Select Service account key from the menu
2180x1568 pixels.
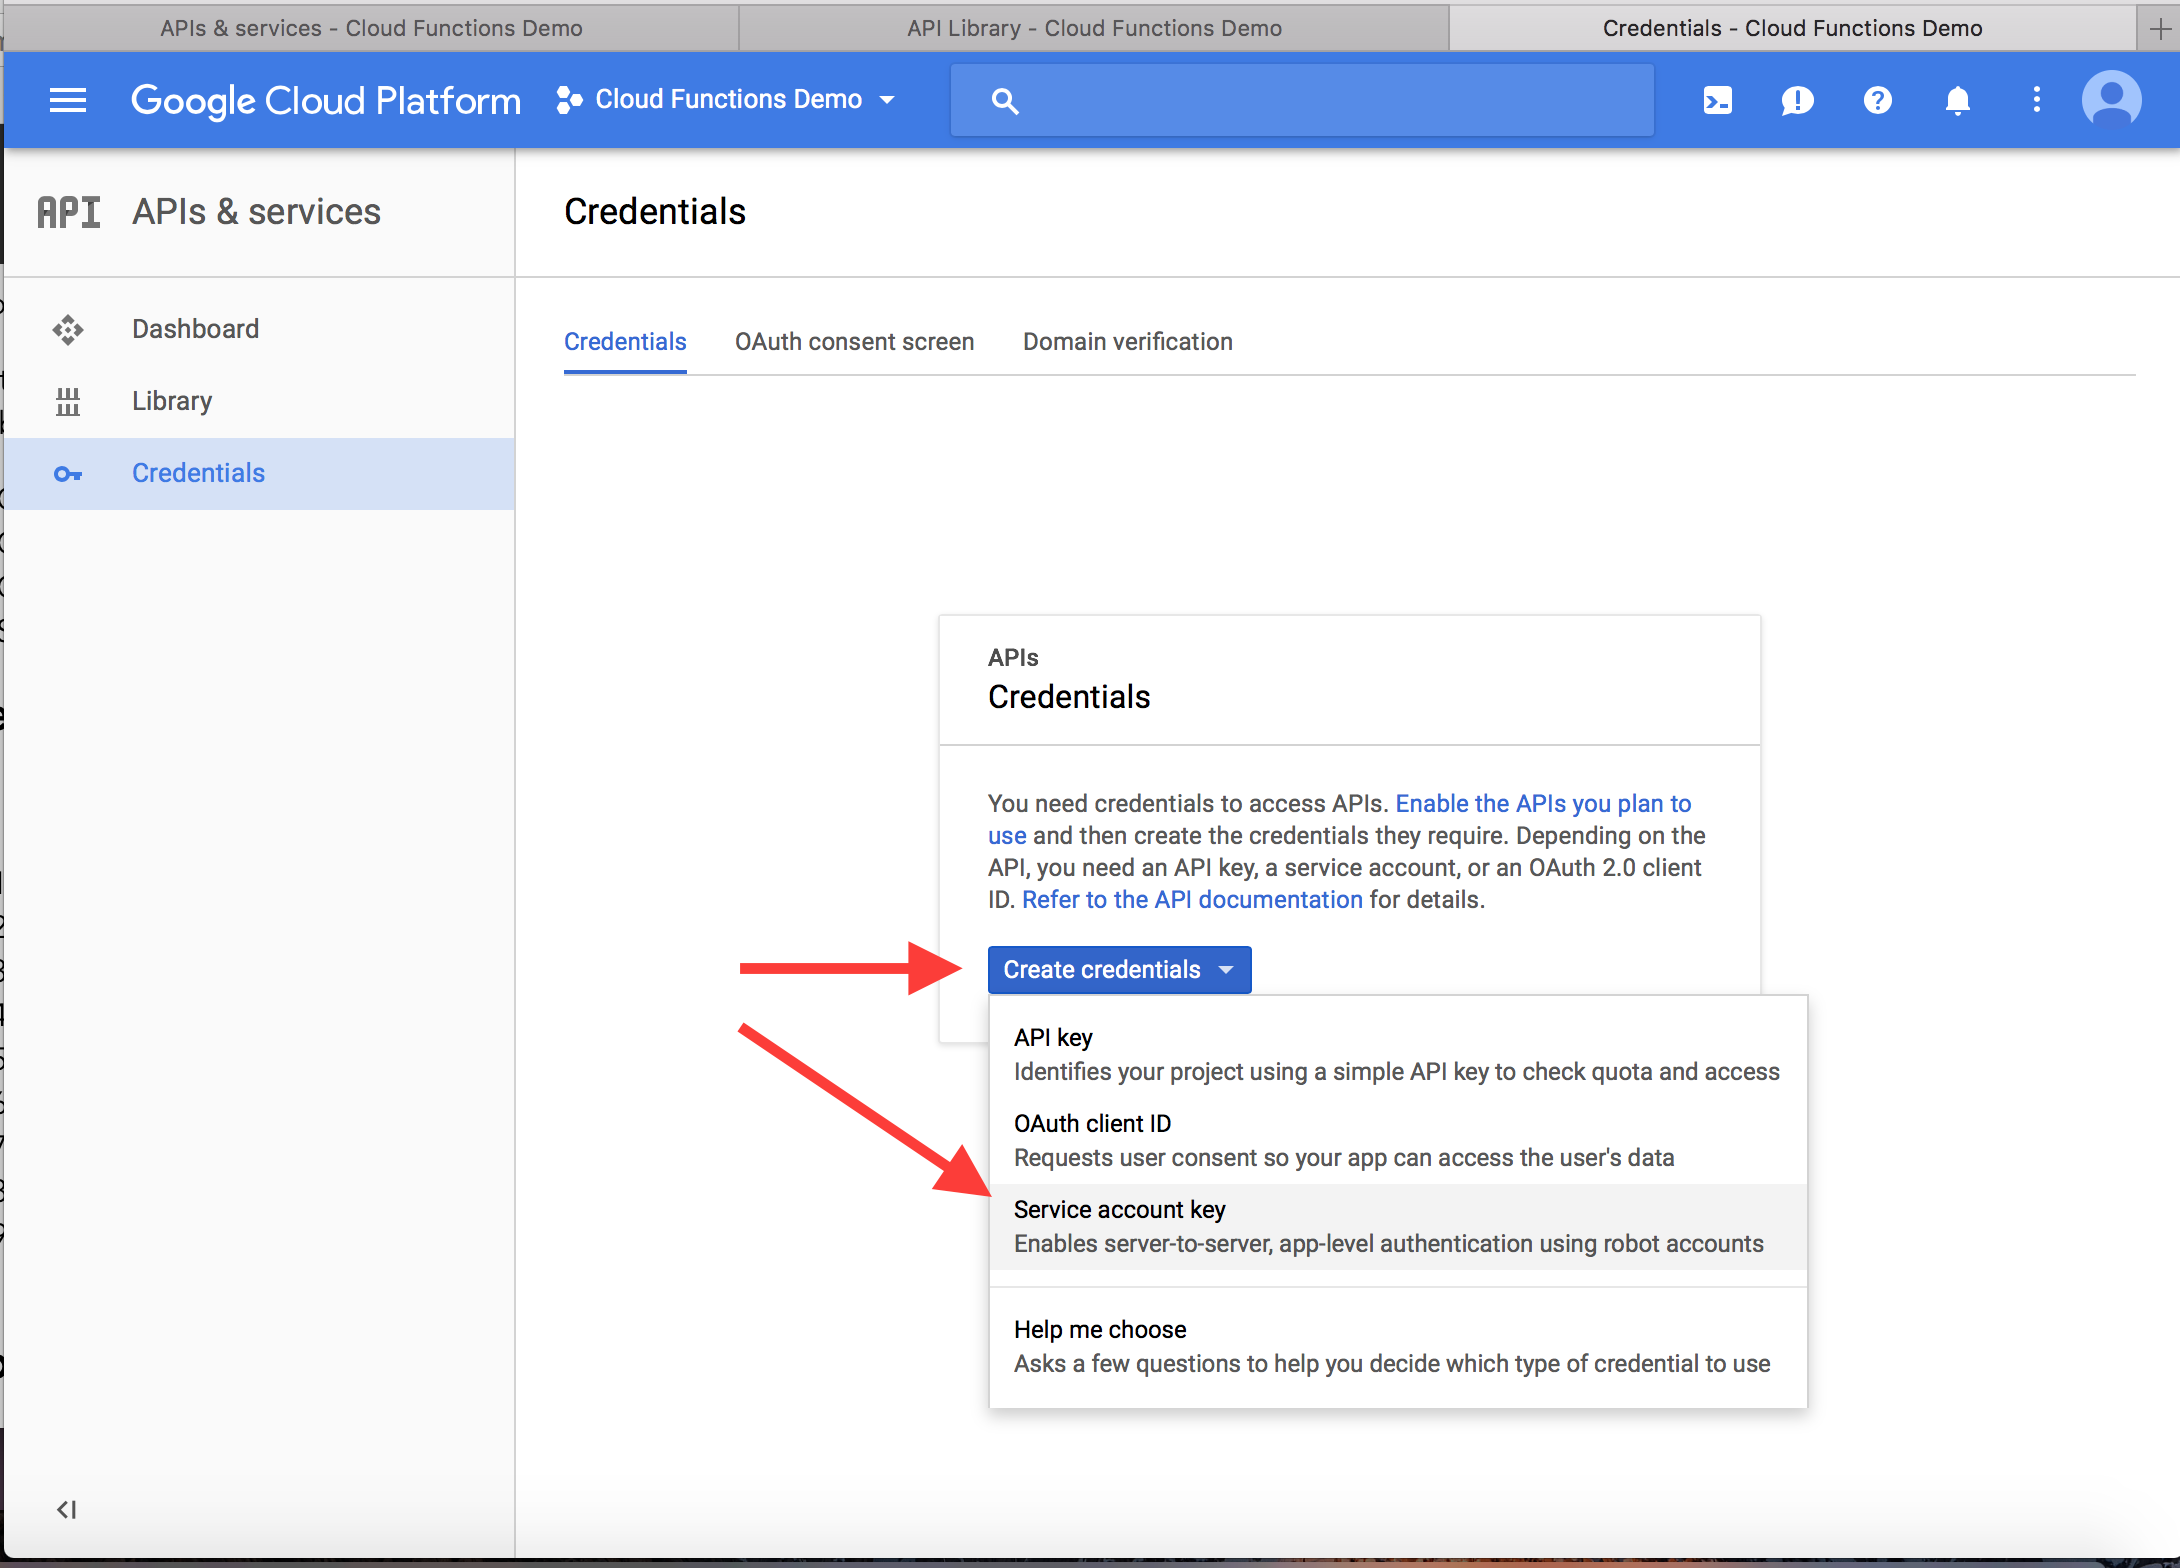tap(1119, 1209)
